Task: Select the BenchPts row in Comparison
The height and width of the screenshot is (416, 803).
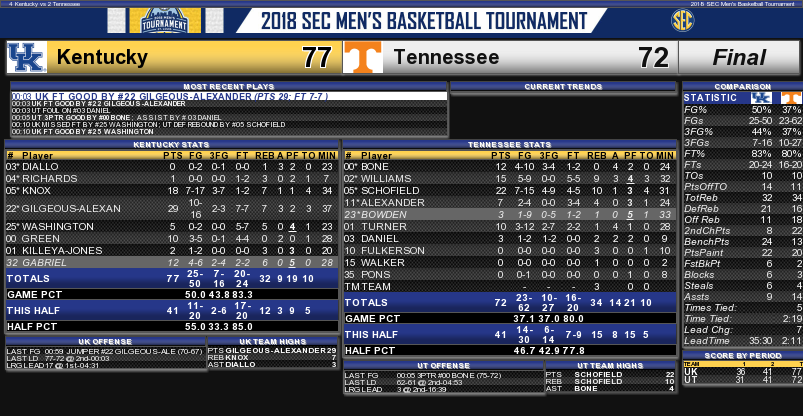Action: point(743,242)
